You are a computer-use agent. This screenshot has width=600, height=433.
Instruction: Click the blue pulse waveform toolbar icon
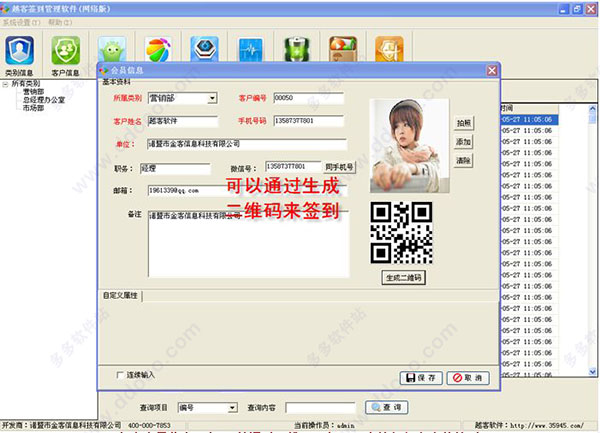(x=251, y=49)
